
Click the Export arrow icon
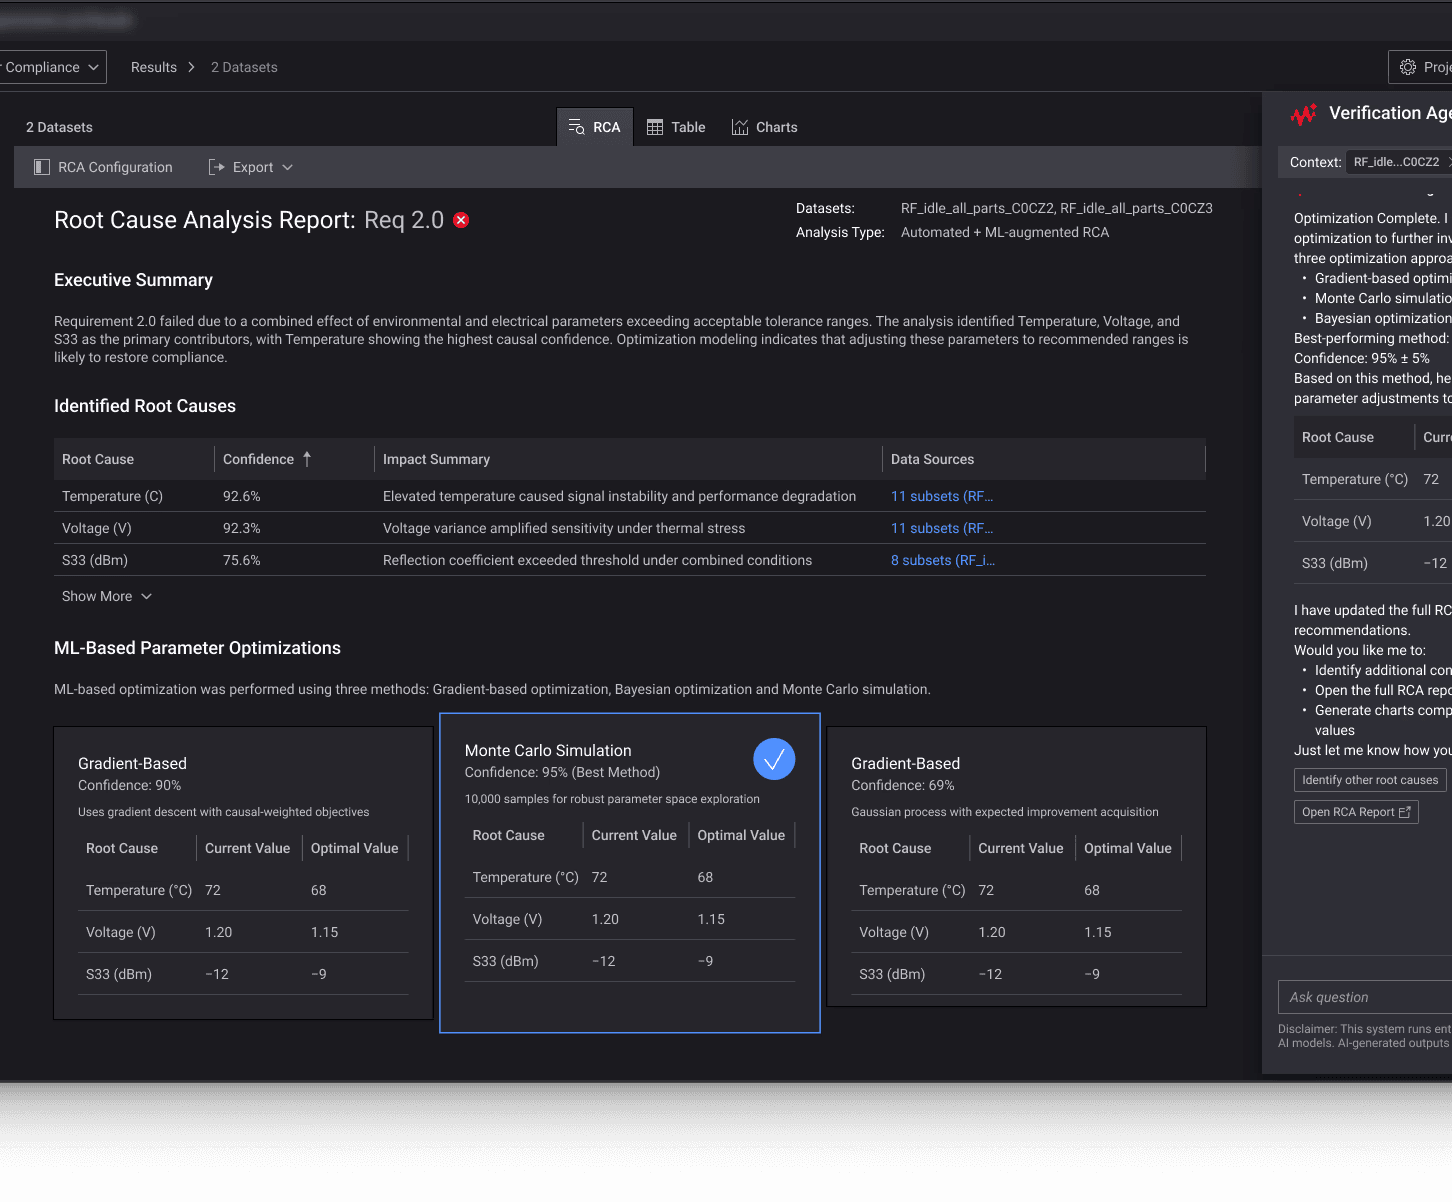tap(216, 167)
